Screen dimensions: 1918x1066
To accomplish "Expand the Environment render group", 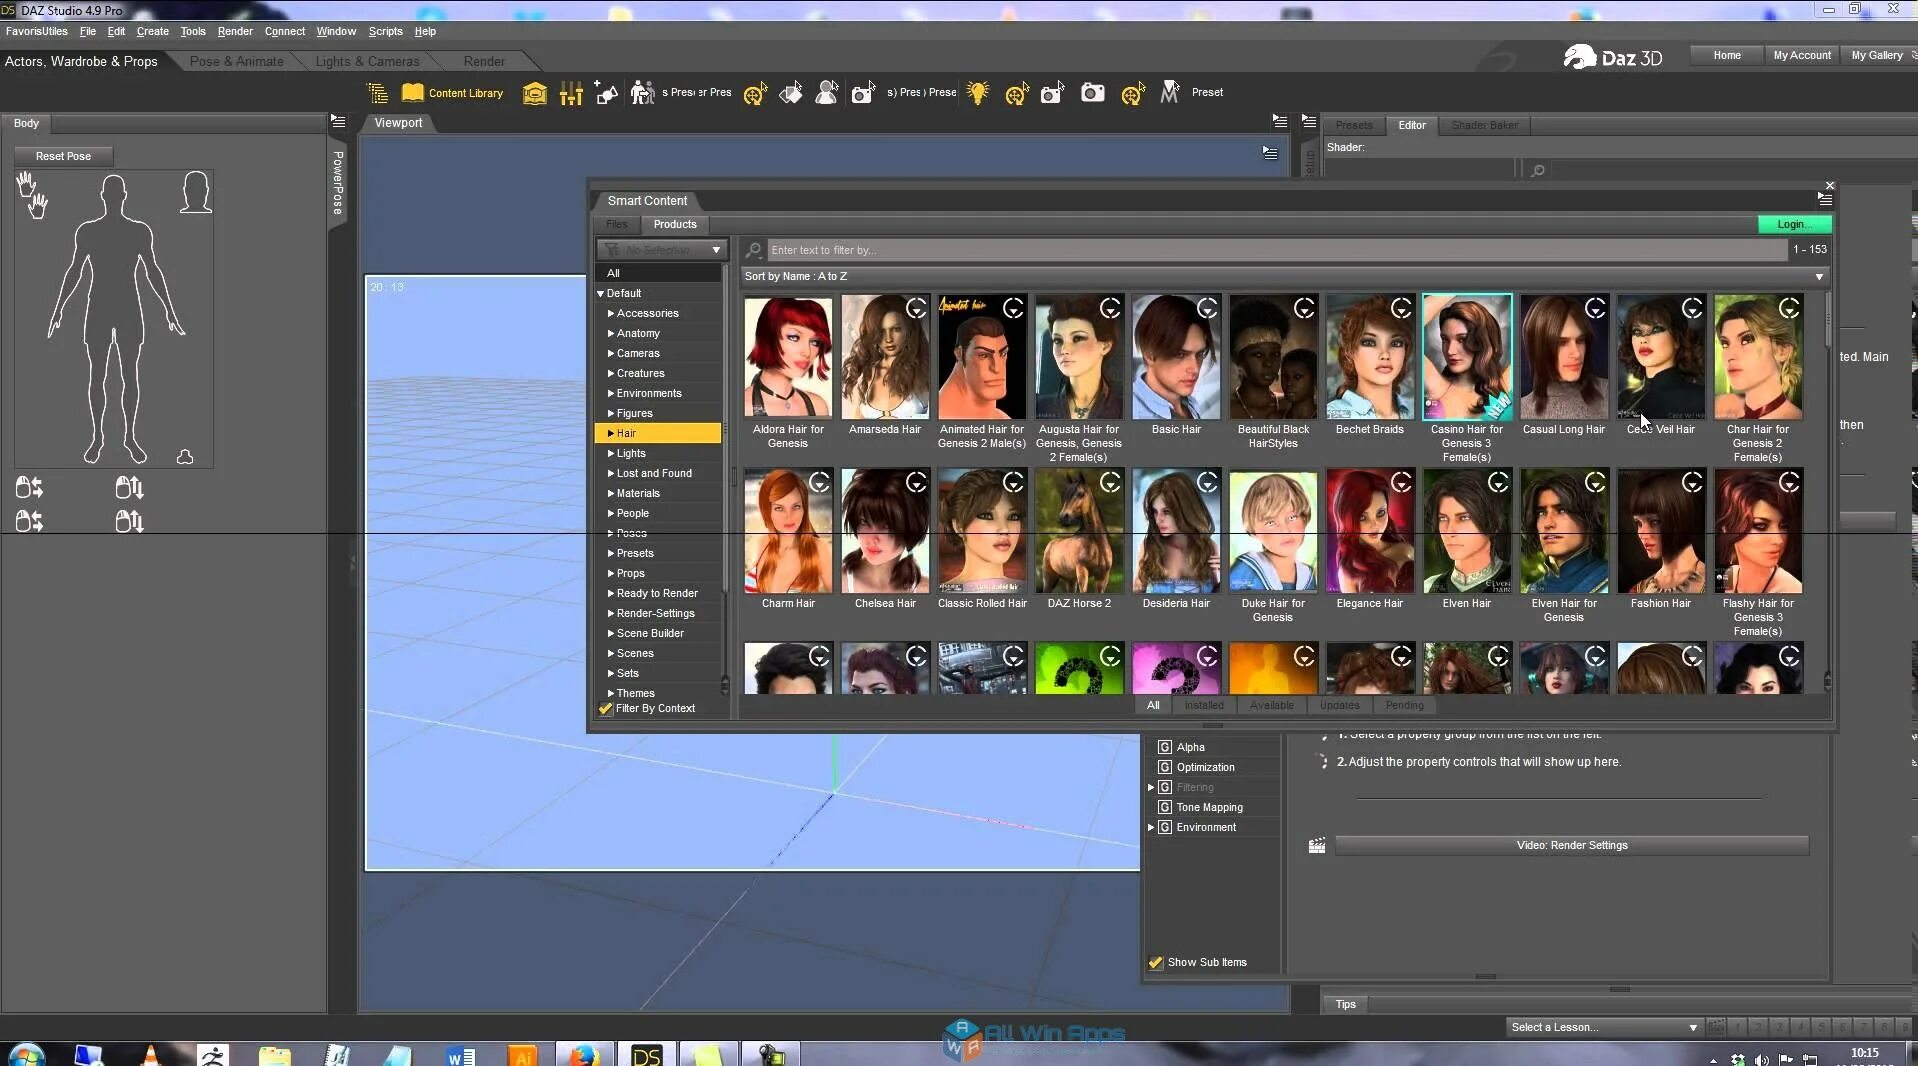I will click(x=1151, y=828).
